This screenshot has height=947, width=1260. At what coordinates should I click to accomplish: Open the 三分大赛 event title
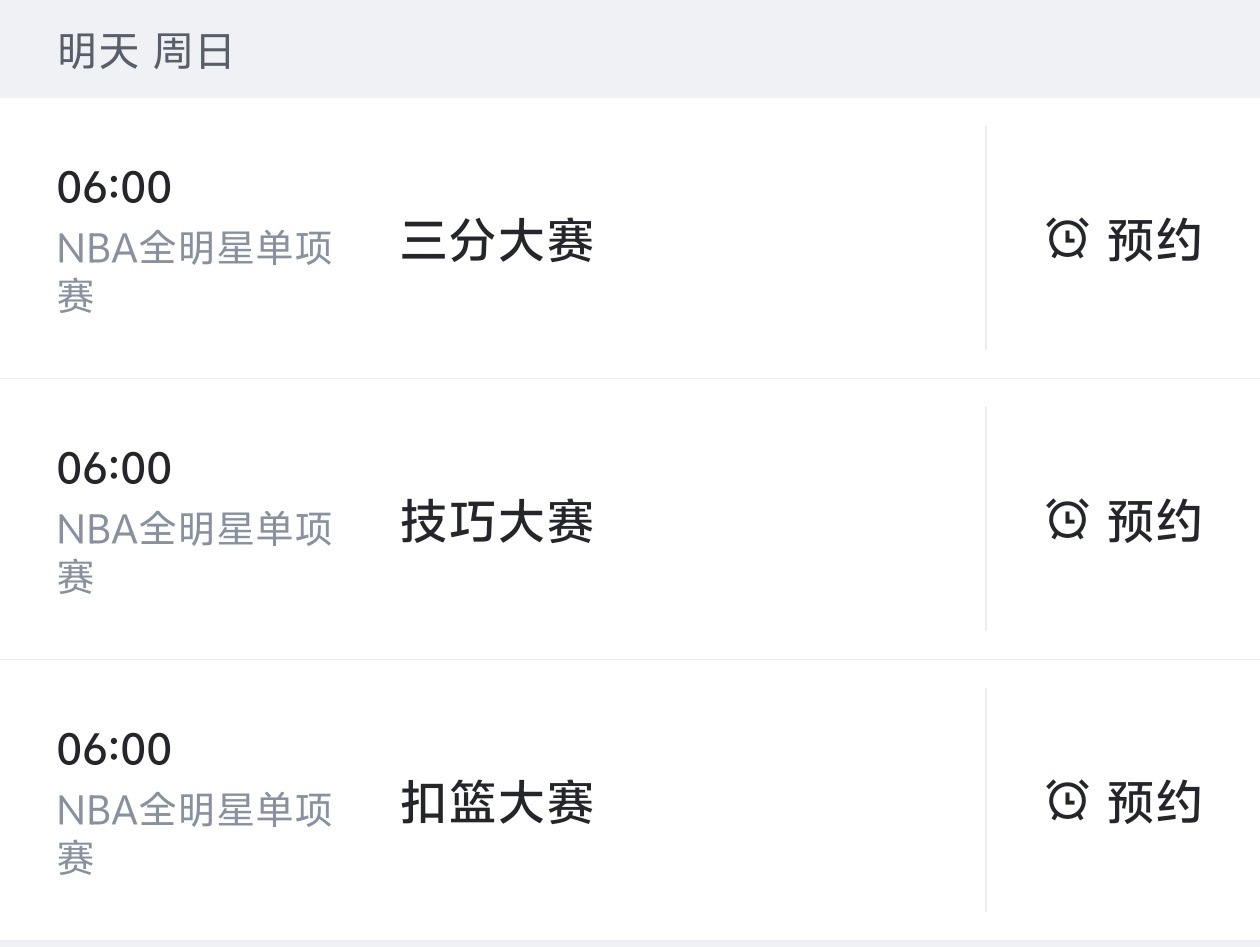(497, 241)
